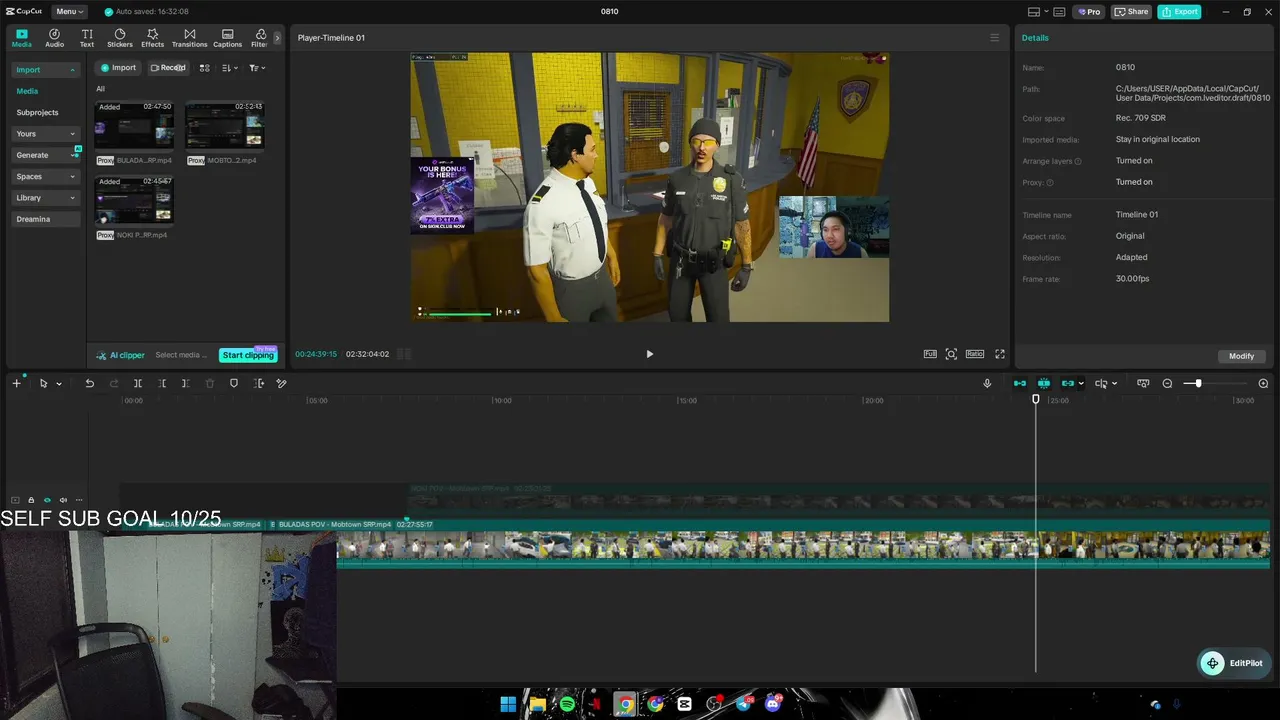Screen dimensions: 1280x720
Task: Click the Start clipping button
Action: [x=248, y=355]
